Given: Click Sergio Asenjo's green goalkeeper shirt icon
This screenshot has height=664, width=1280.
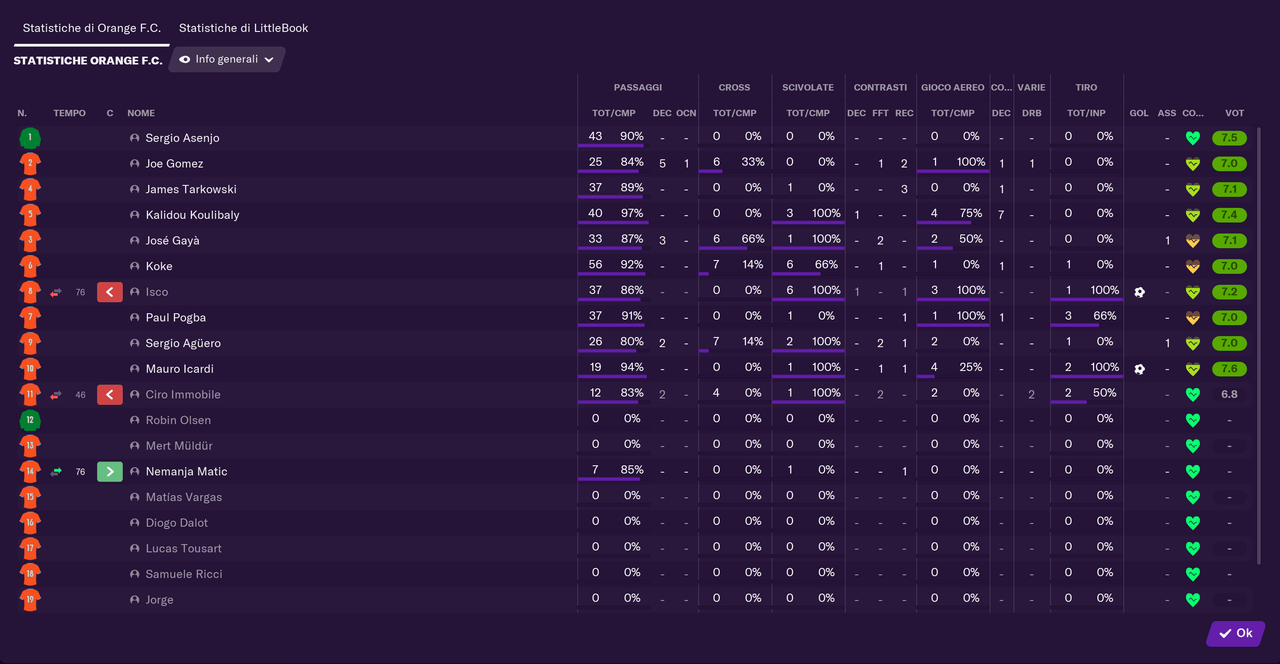Looking at the screenshot, I should (30, 138).
